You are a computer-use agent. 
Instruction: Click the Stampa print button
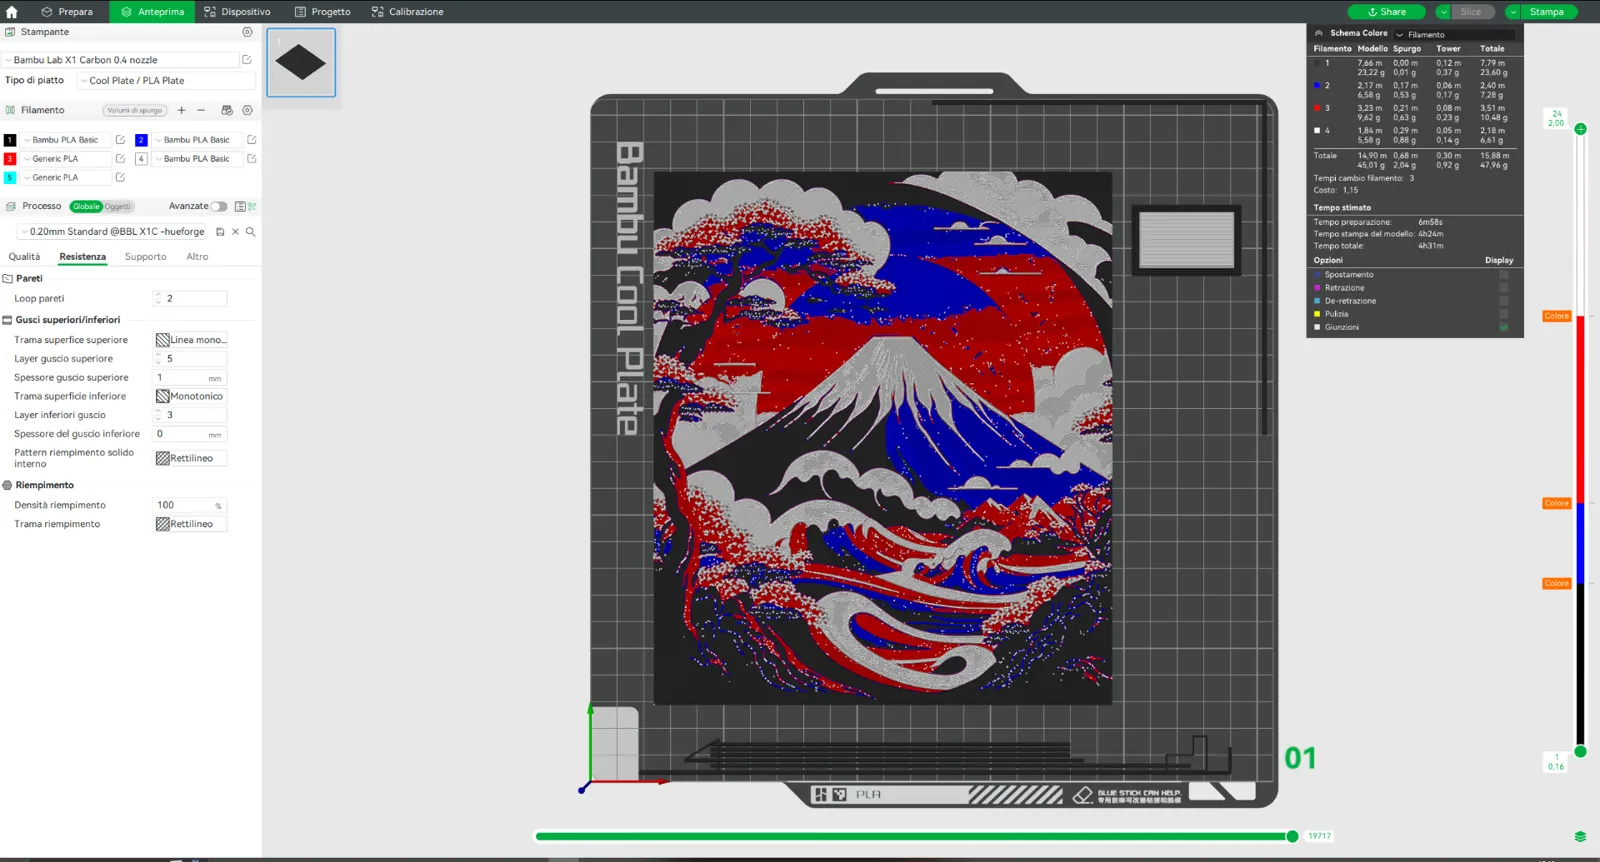tap(1548, 12)
